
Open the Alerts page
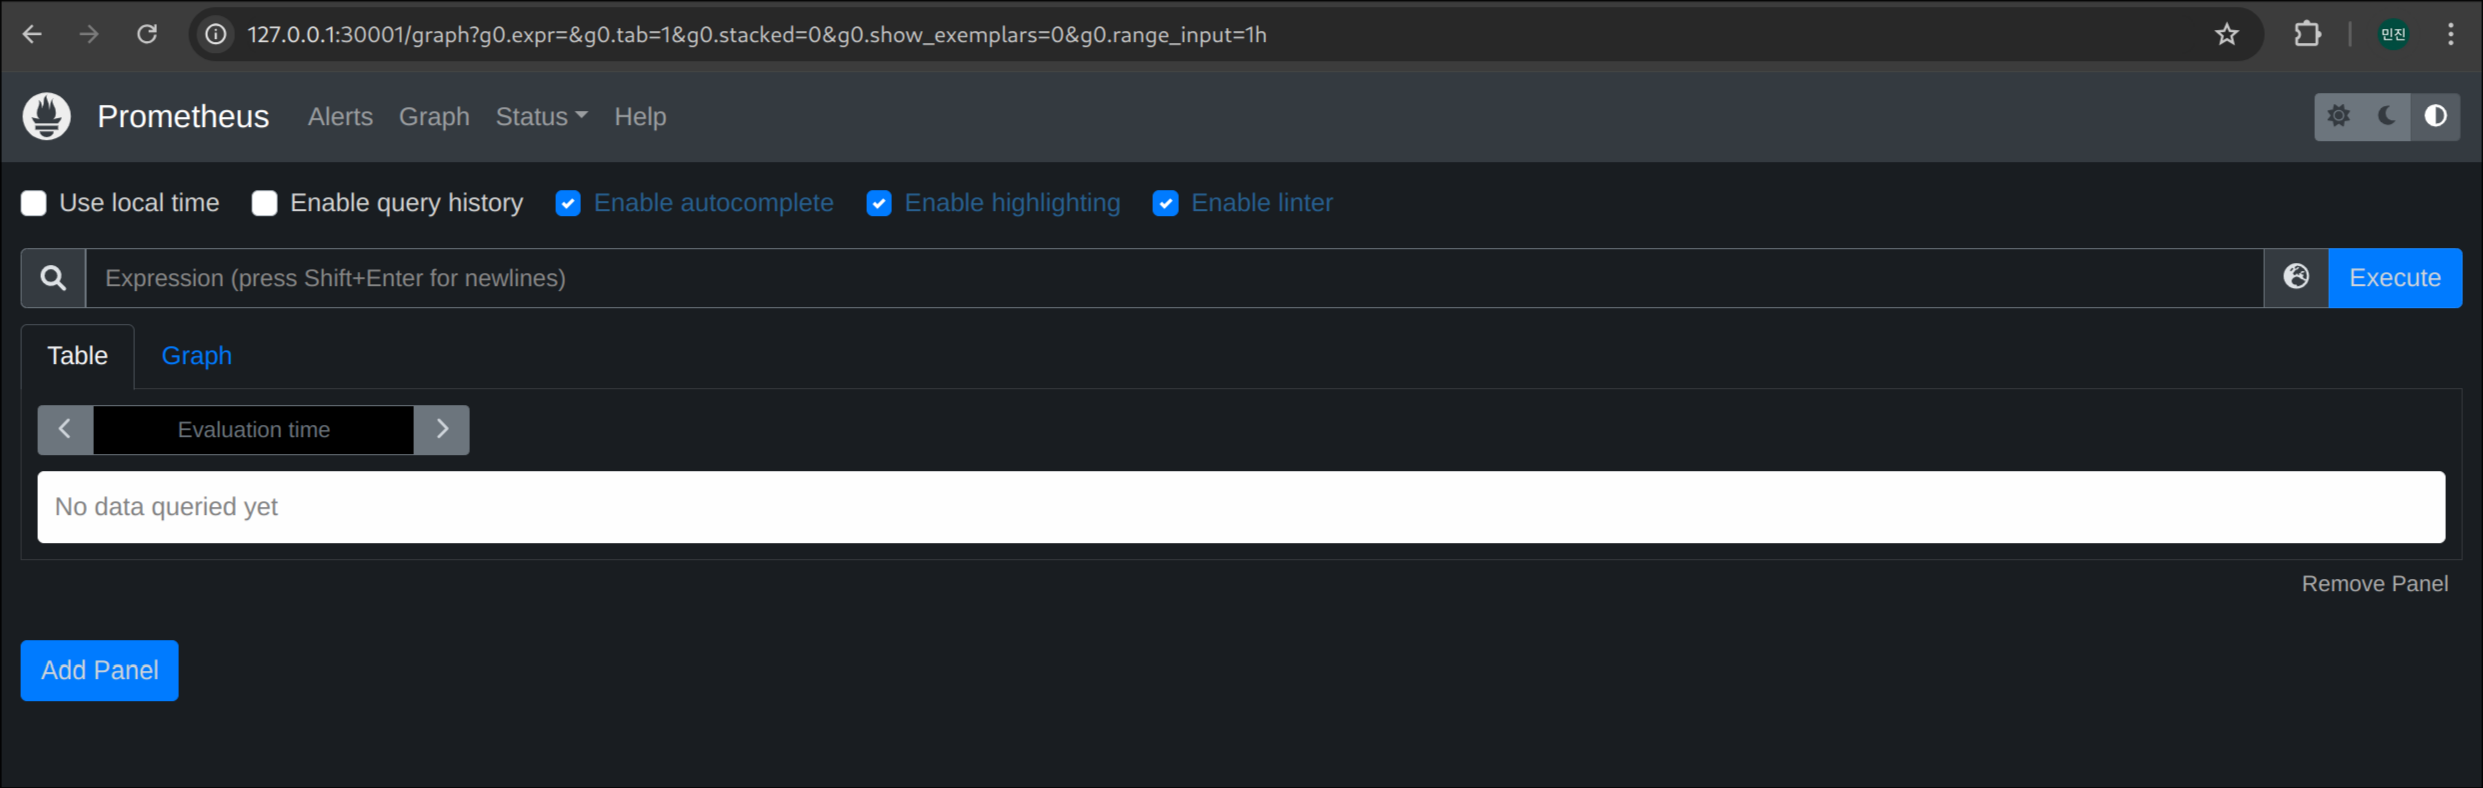[340, 117]
